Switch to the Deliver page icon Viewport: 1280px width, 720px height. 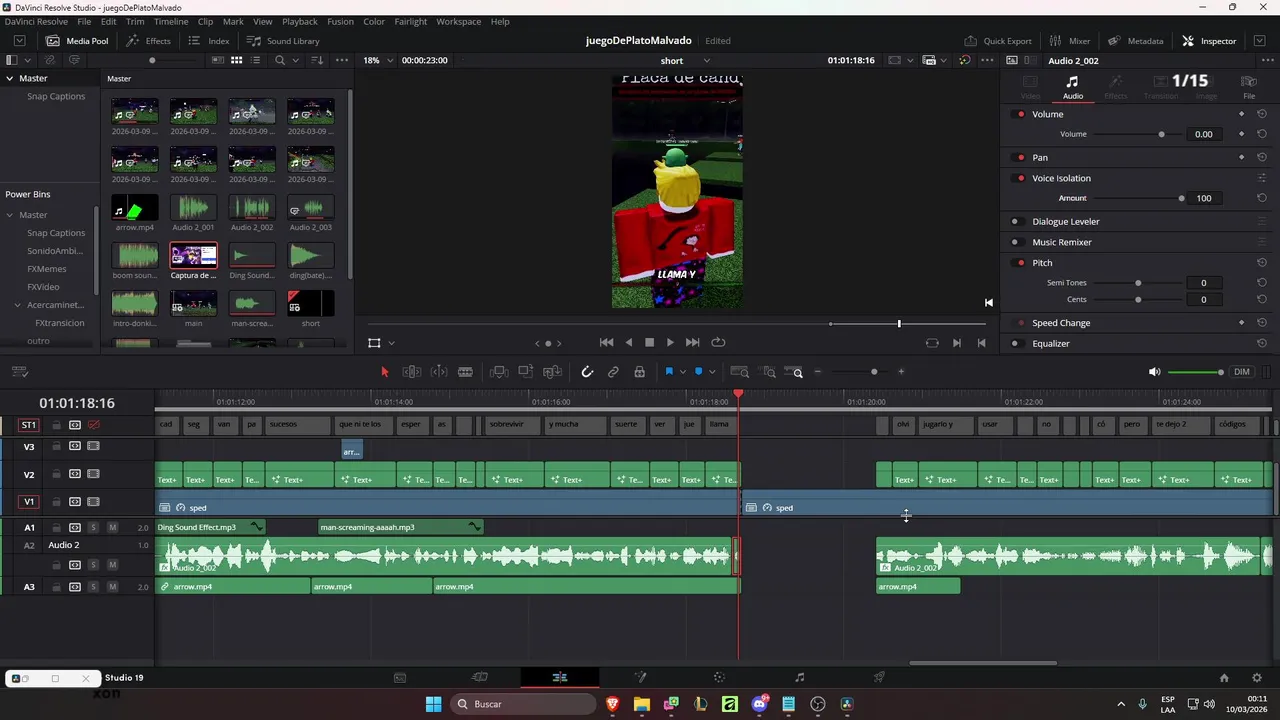click(879, 677)
